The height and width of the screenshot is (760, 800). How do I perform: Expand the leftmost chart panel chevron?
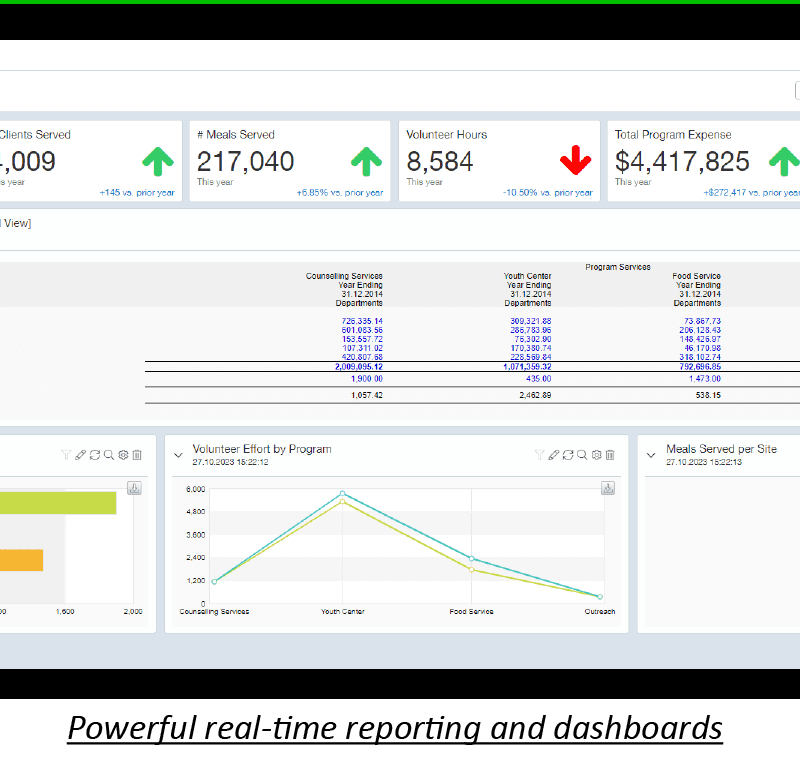5,455
